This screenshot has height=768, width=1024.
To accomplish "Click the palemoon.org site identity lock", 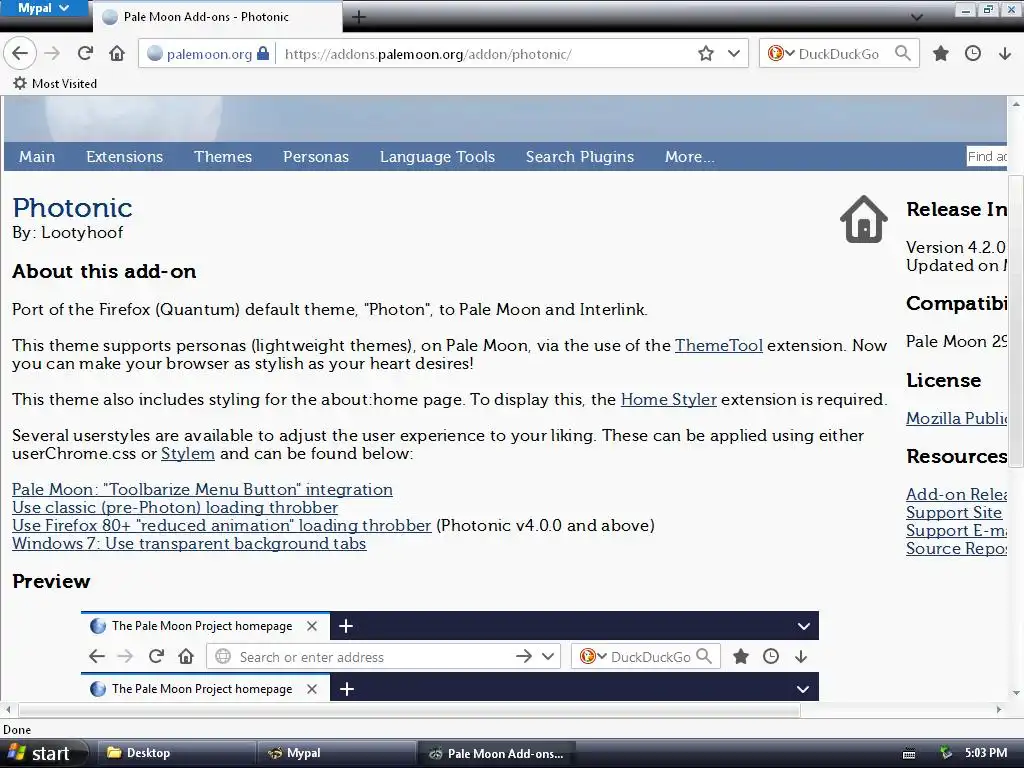I will click(208, 54).
